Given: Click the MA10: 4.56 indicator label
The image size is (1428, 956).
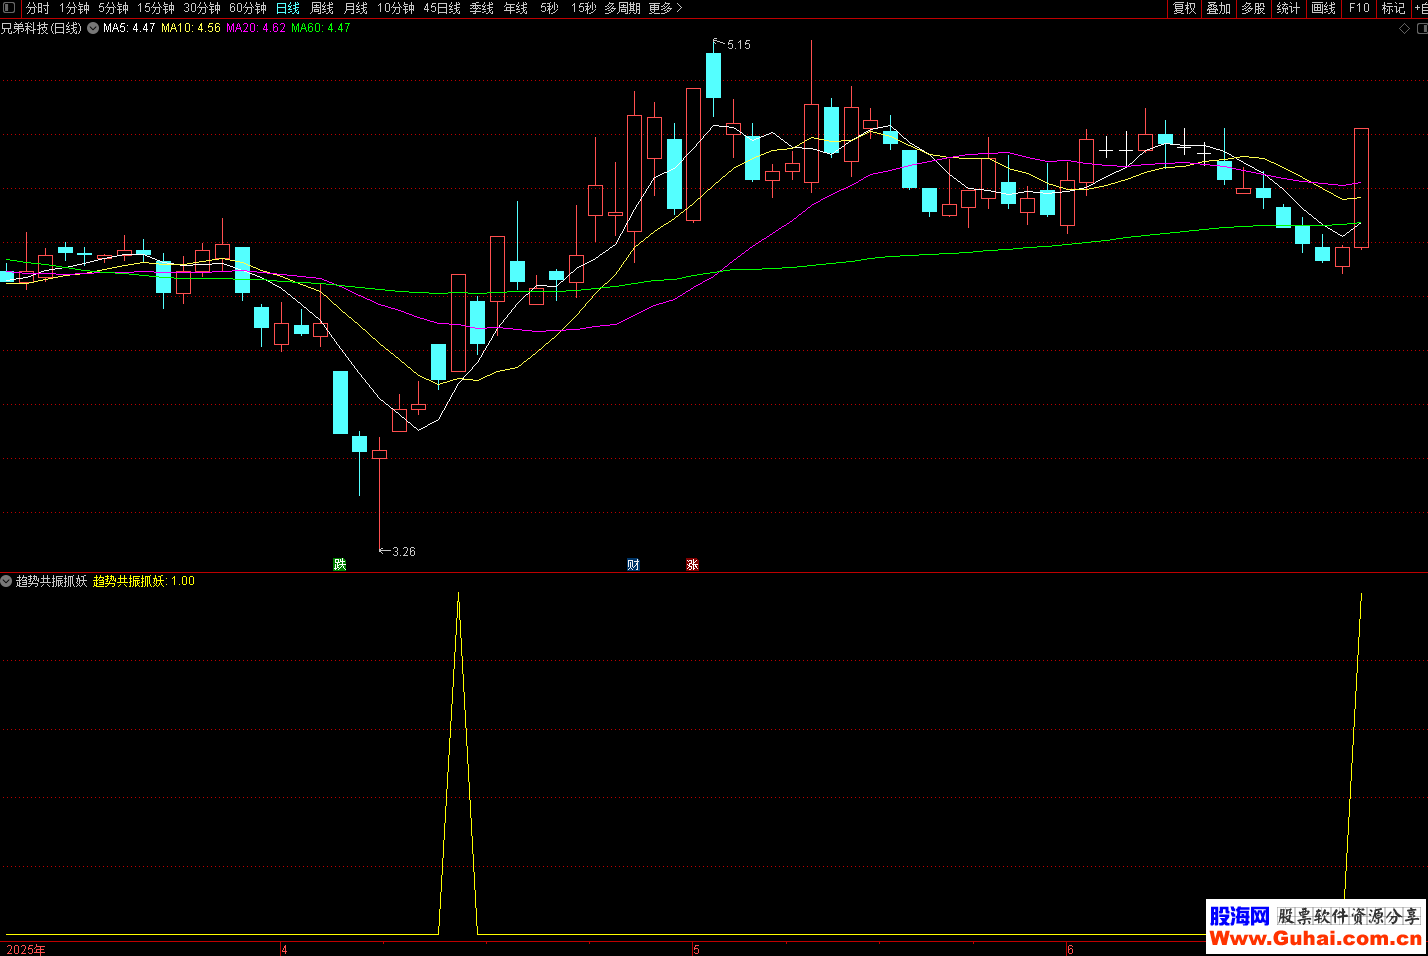Looking at the screenshot, I should 191,28.
